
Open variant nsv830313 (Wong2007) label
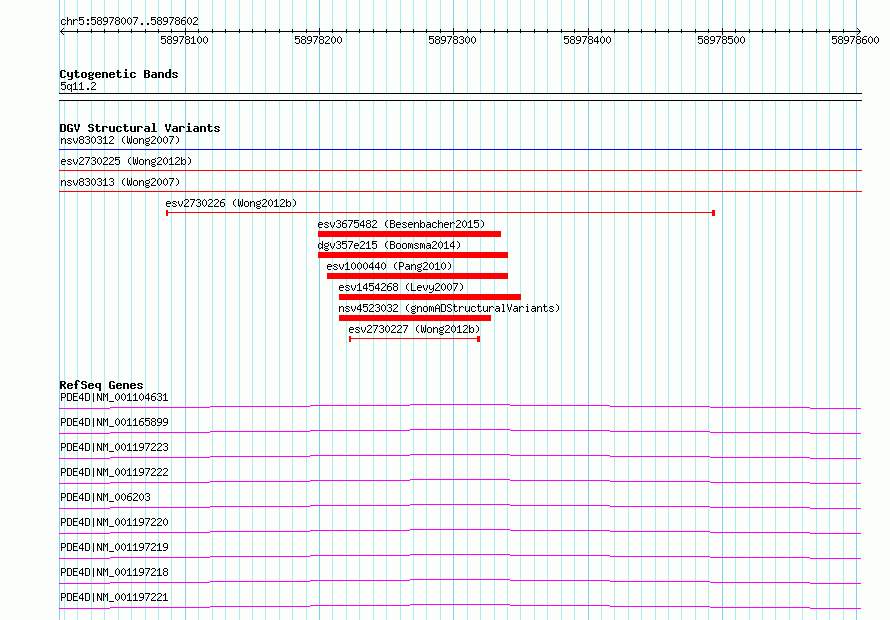120,182
